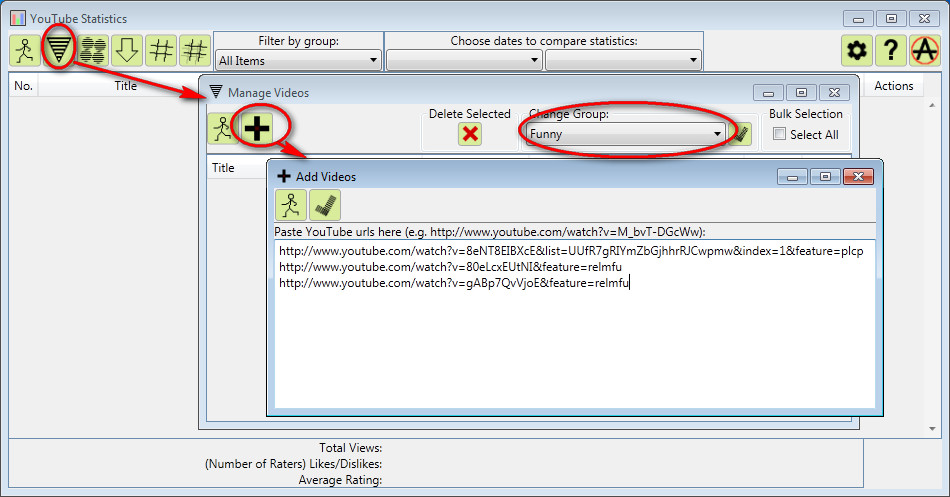950x497 pixels.
Task: Click running man icon in Manage Videos window
Action: tap(223, 128)
